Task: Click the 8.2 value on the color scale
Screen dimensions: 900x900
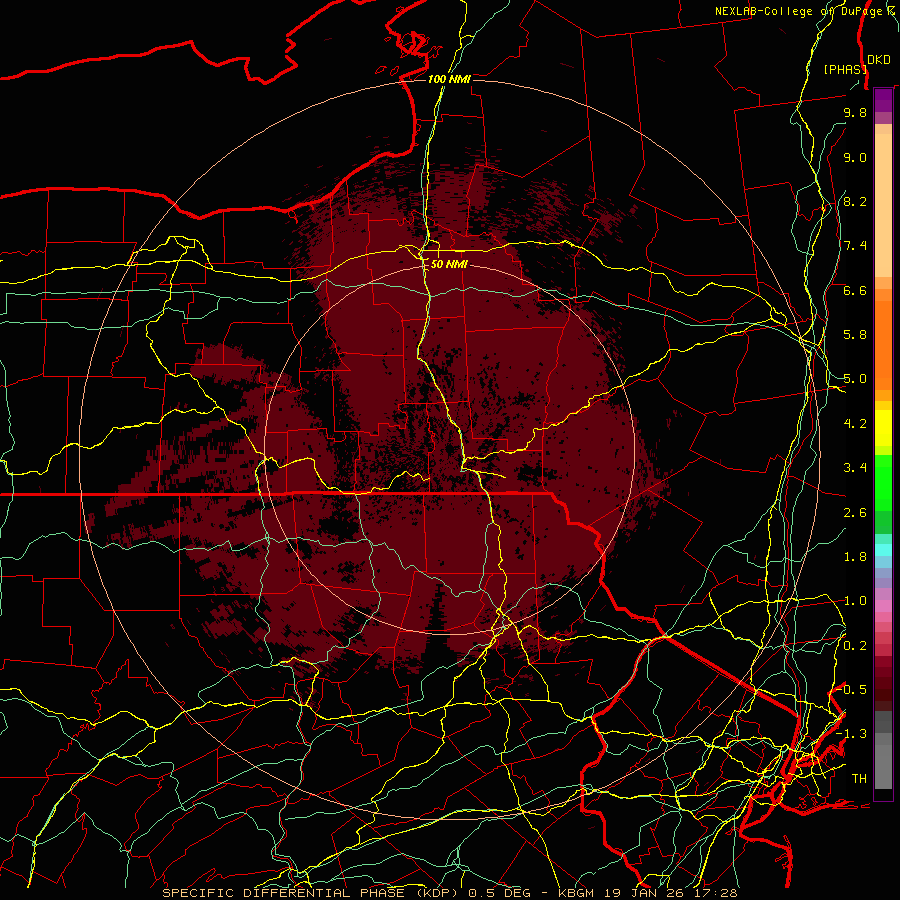Action: (855, 201)
